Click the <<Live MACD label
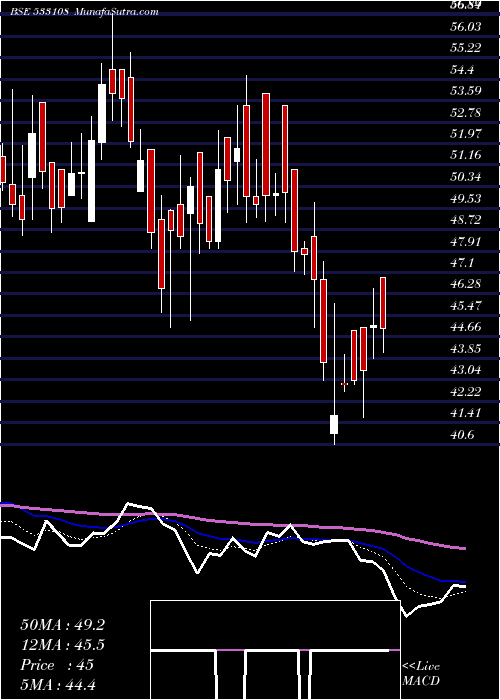The width and height of the screenshot is (500, 700). 421,674
